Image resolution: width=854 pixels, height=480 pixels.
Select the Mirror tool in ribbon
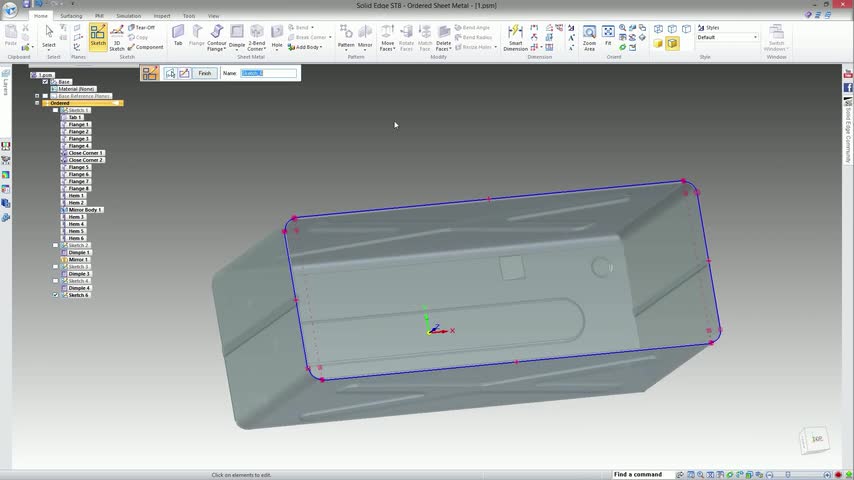pyautogui.click(x=365, y=36)
